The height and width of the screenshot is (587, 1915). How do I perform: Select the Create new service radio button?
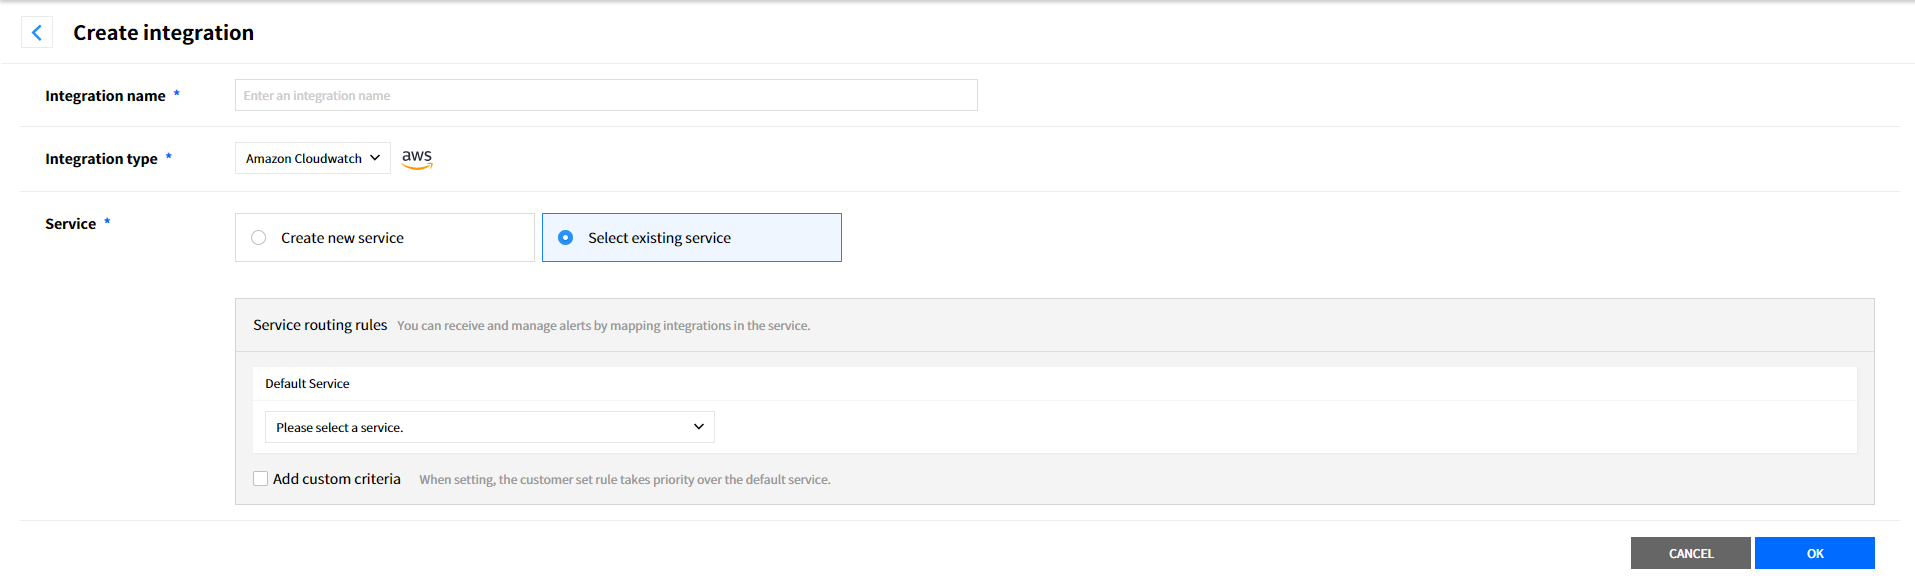pos(259,238)
